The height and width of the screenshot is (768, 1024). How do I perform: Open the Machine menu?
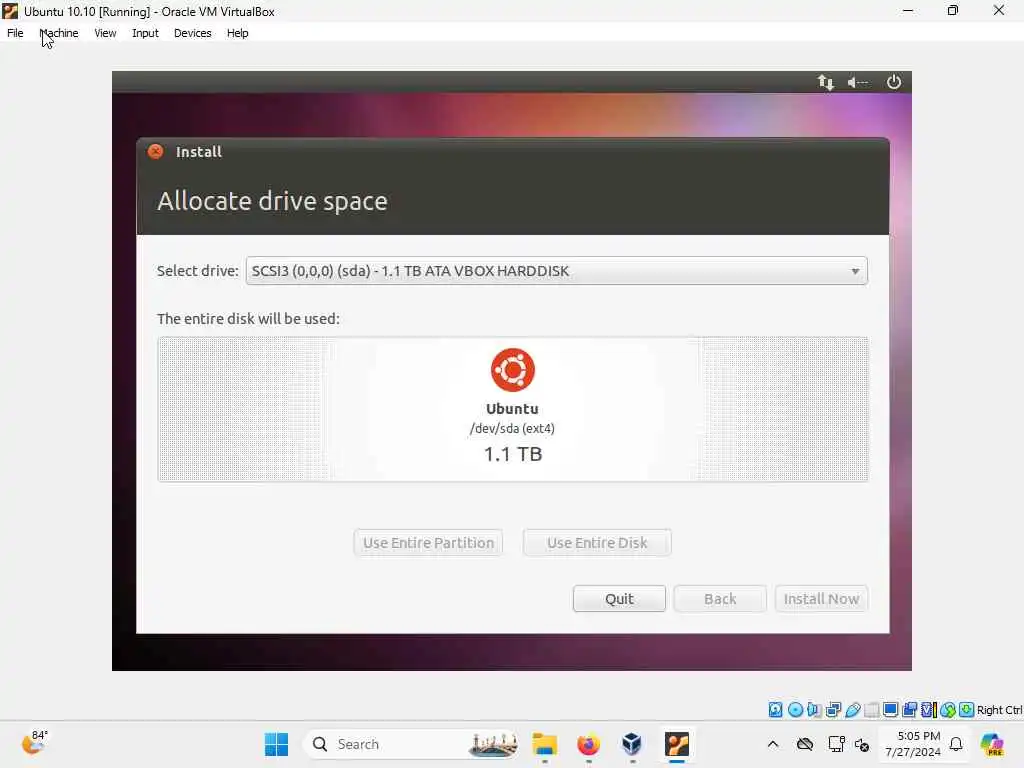click(x=59, y=33)
